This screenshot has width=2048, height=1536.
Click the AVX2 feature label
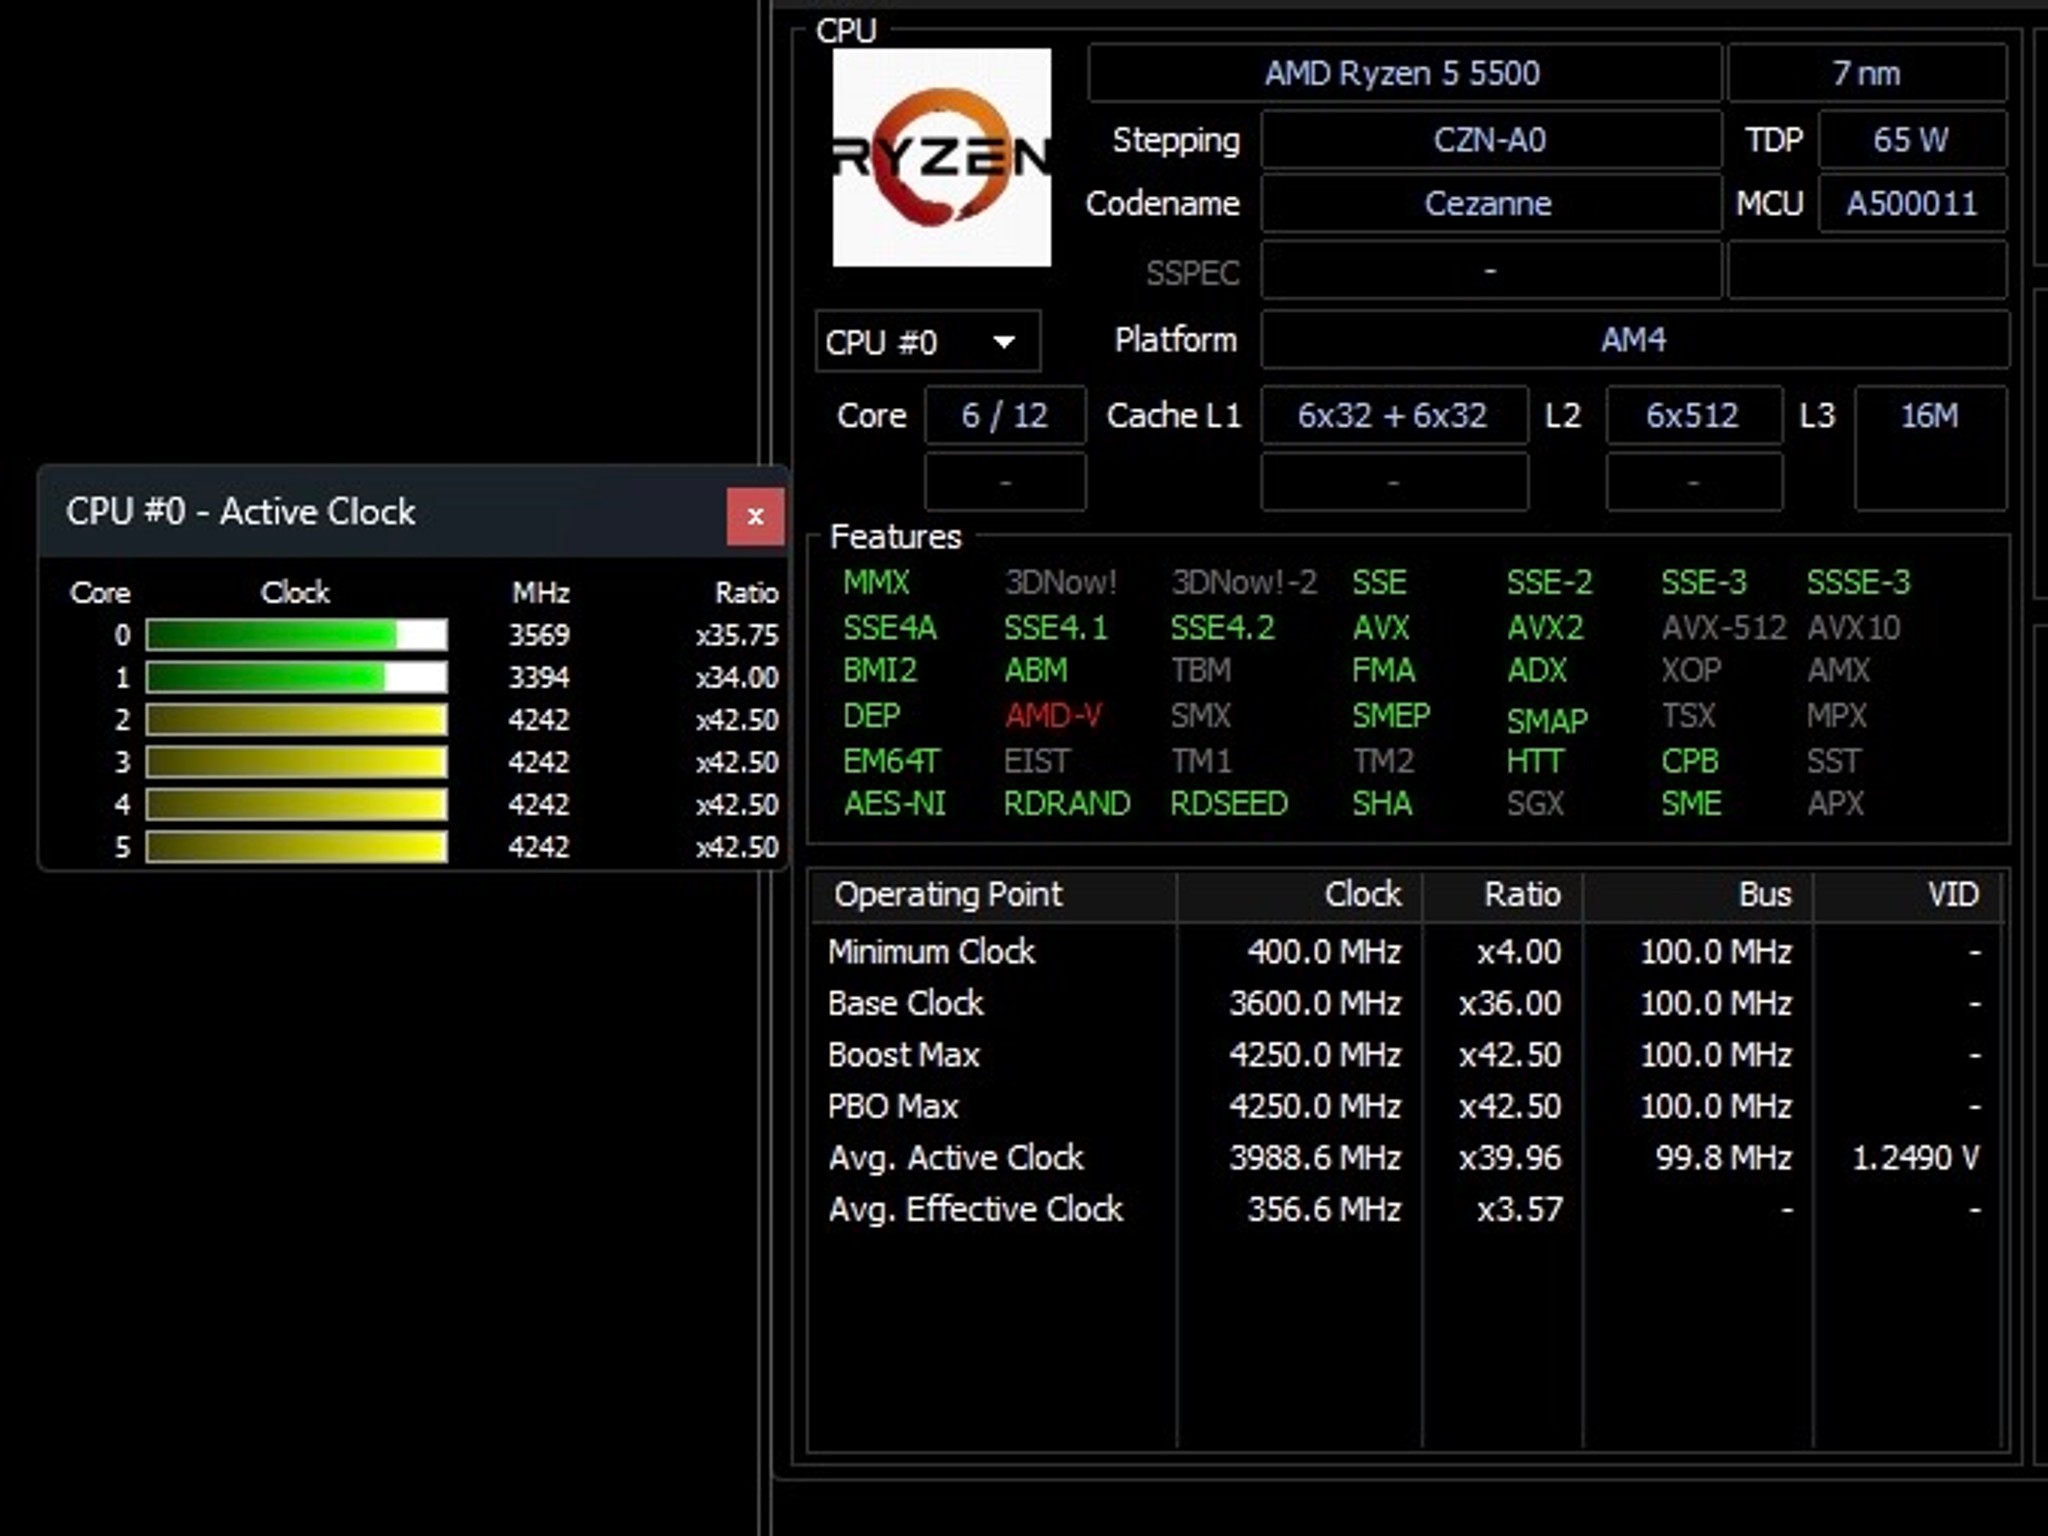(x=1546, y=628)
